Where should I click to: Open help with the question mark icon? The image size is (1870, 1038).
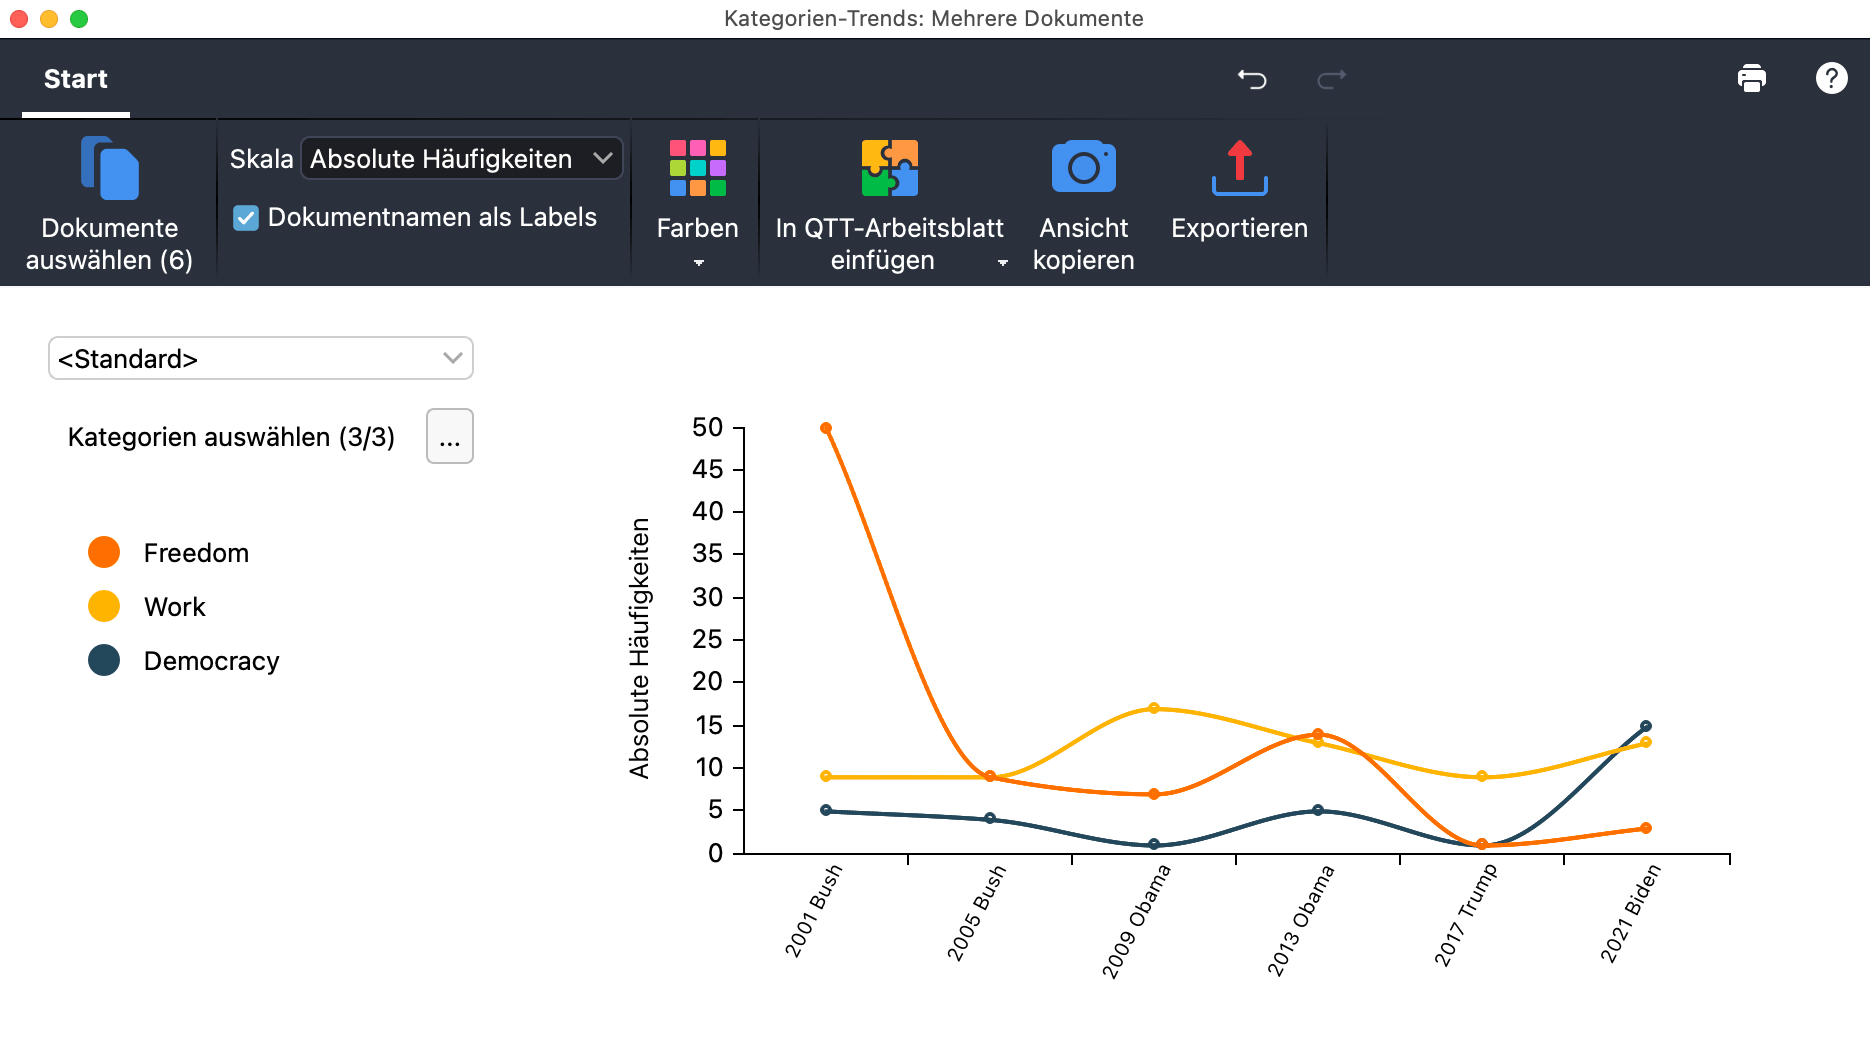(1831, 78)
